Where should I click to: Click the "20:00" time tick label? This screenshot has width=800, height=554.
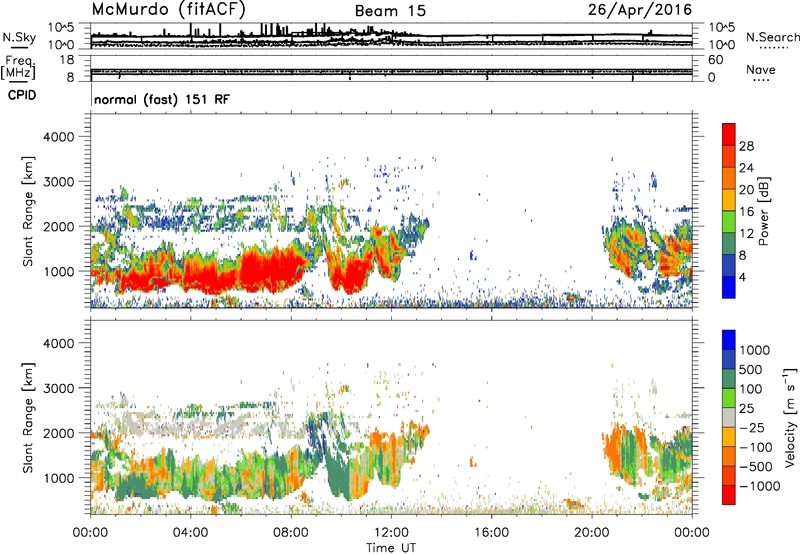pos(592,533)
